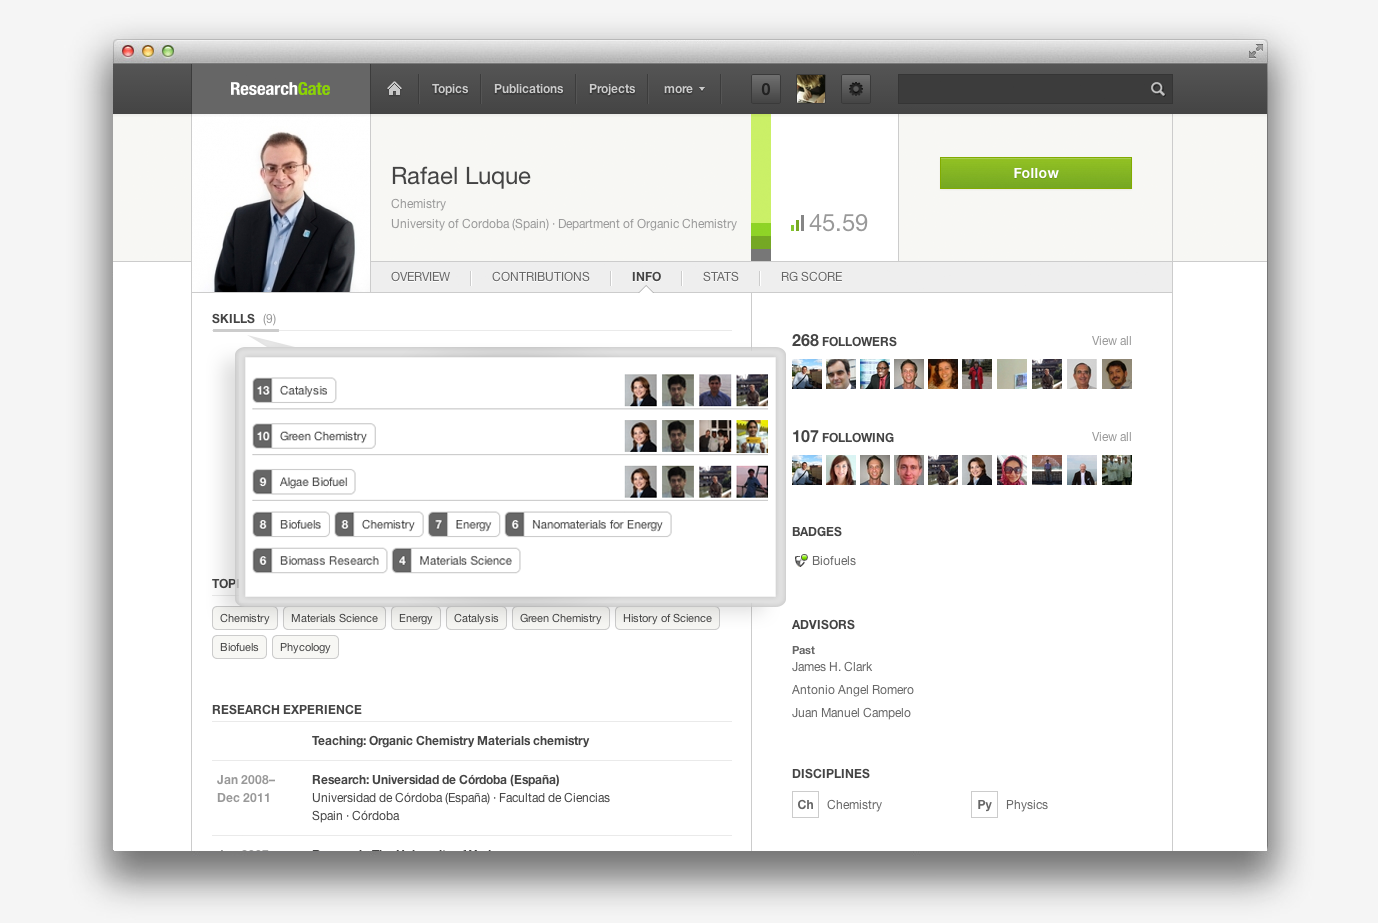This screenshot has width=1378, height=923.
Task: Select the Catalysis skill tag
Action: click(294, 391)
